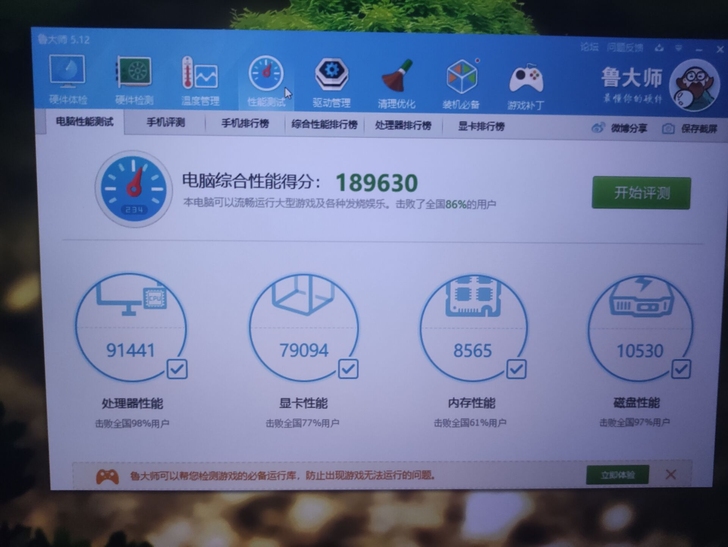
Task: Switch to the 处理器排行榜 tab
Action: 403,125
